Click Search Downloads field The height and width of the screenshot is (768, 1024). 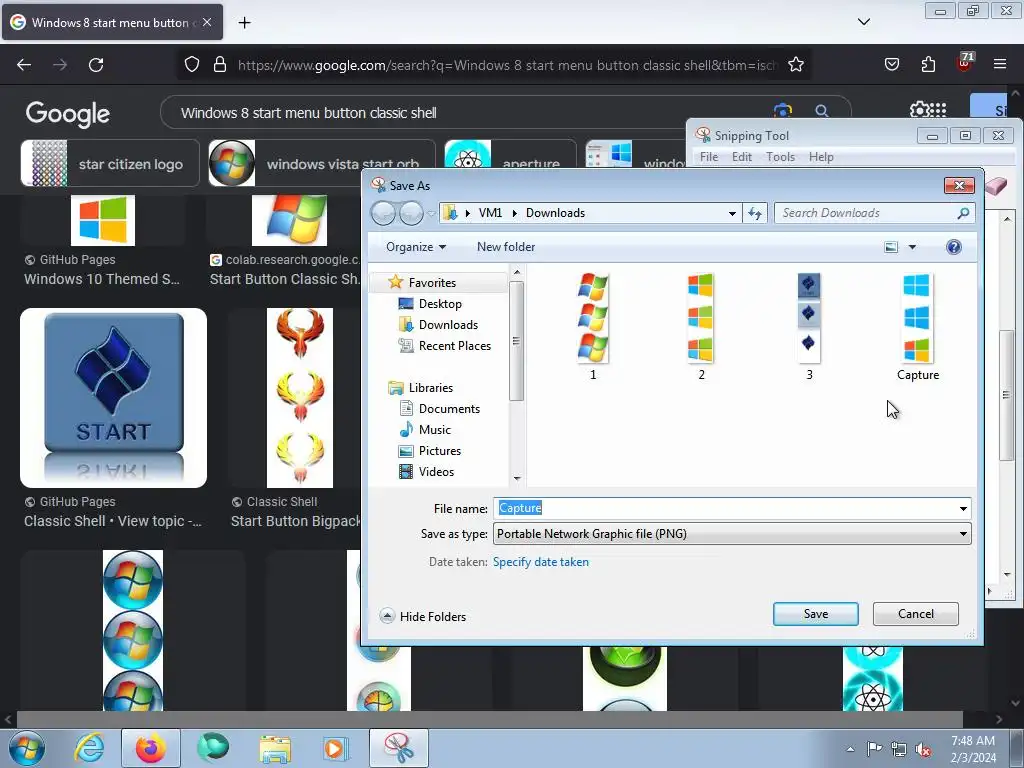(875, 213)
